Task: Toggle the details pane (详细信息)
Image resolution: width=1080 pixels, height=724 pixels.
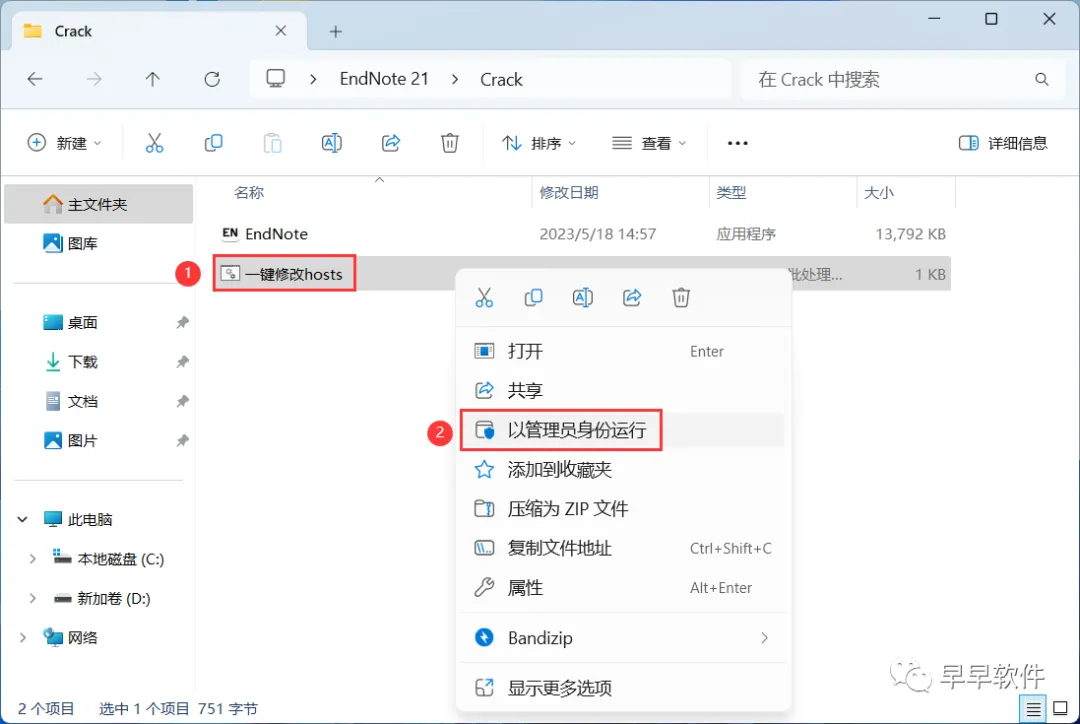Action: tap(1003, 143)
